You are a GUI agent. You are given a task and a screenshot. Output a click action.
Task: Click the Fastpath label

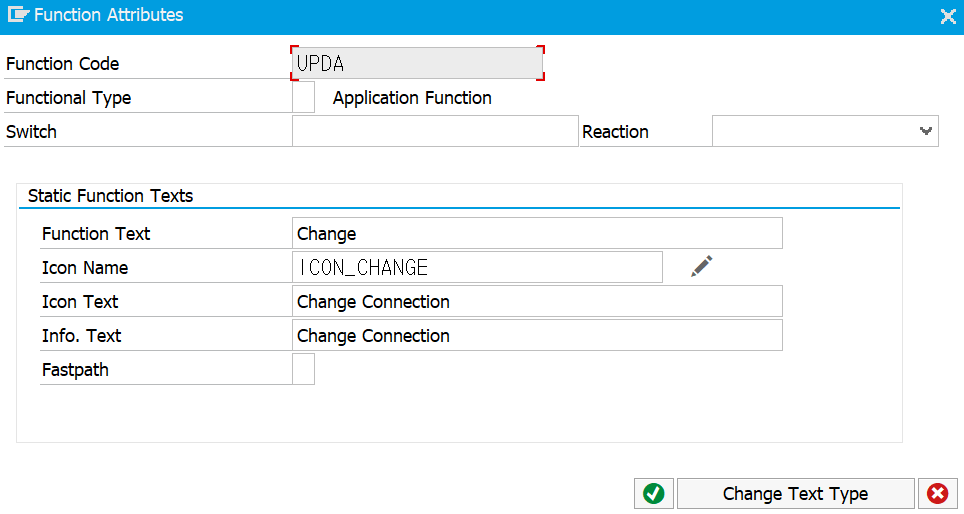point(75,370)
